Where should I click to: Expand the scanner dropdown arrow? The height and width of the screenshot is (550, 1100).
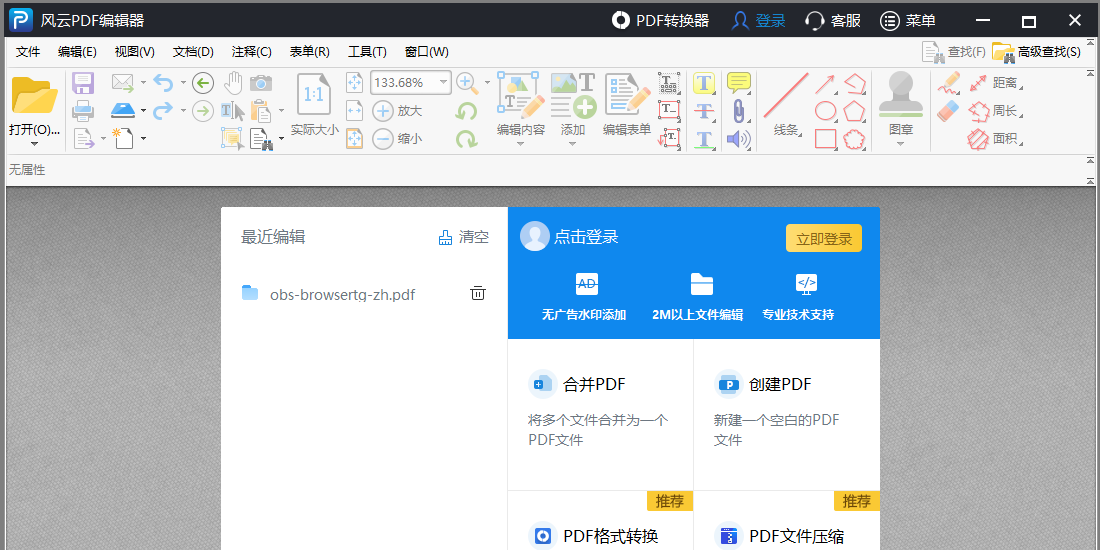point(143,111)
